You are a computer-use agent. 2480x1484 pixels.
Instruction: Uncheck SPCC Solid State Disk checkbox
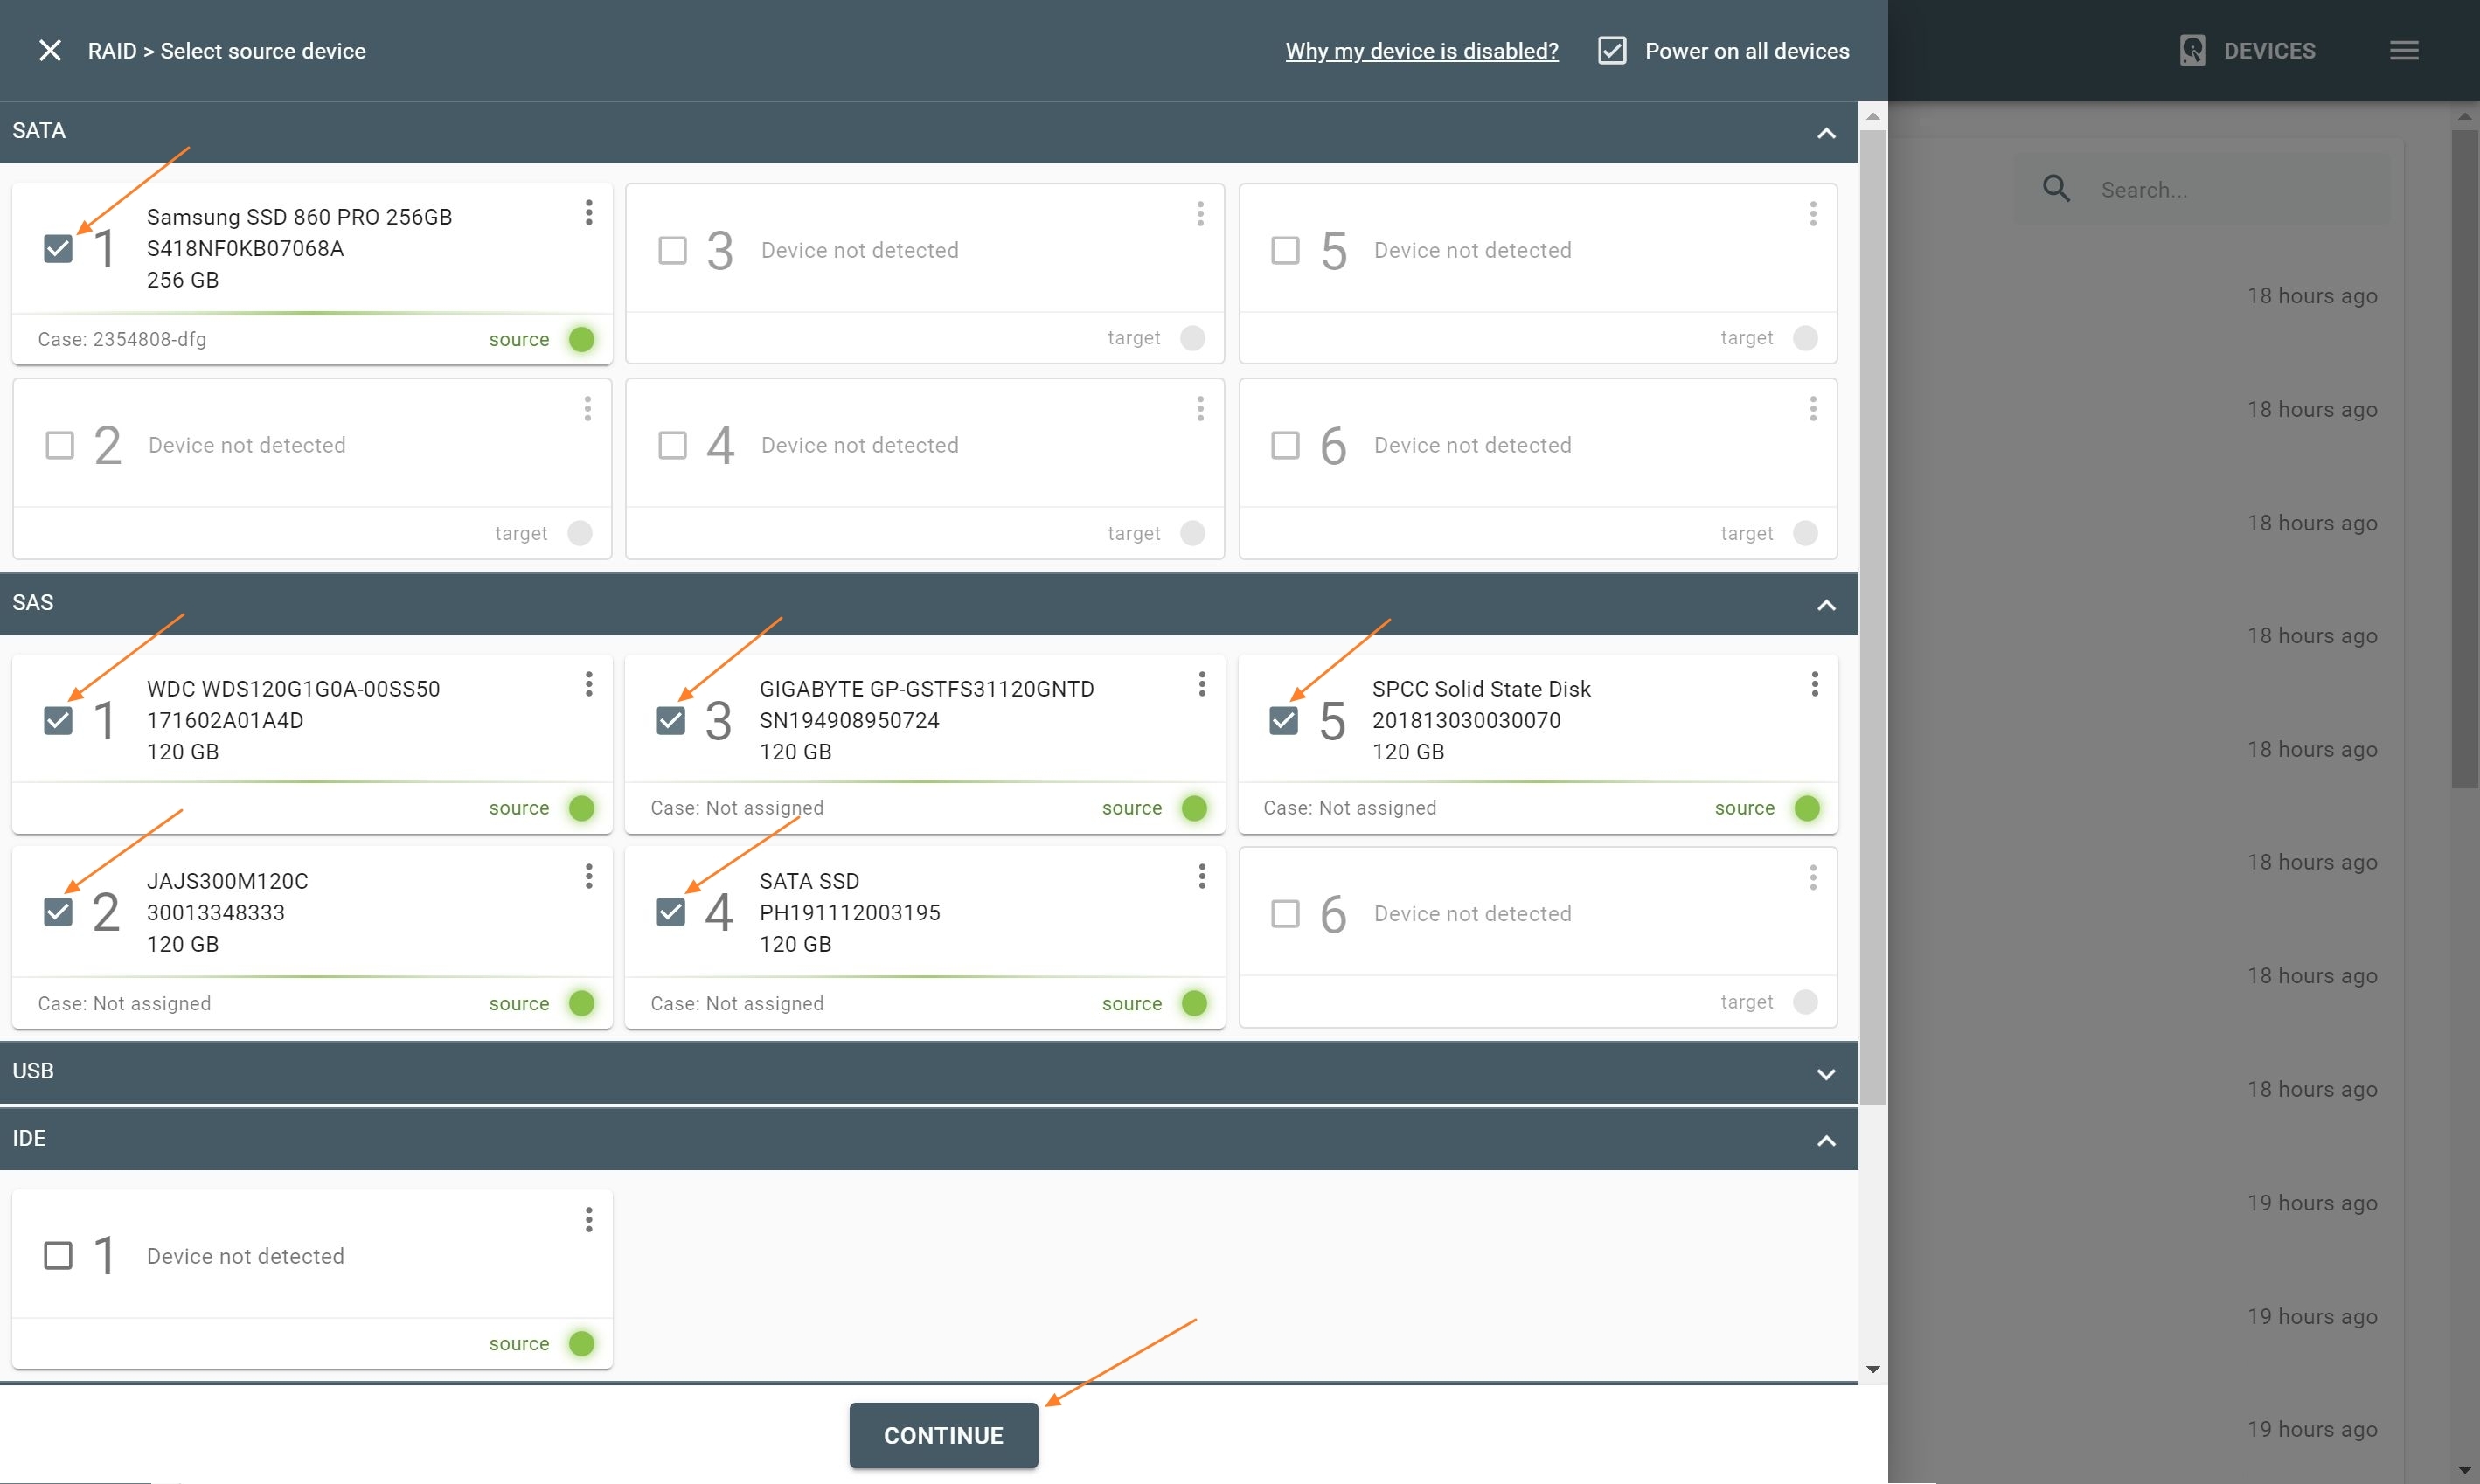point(1283,720)
